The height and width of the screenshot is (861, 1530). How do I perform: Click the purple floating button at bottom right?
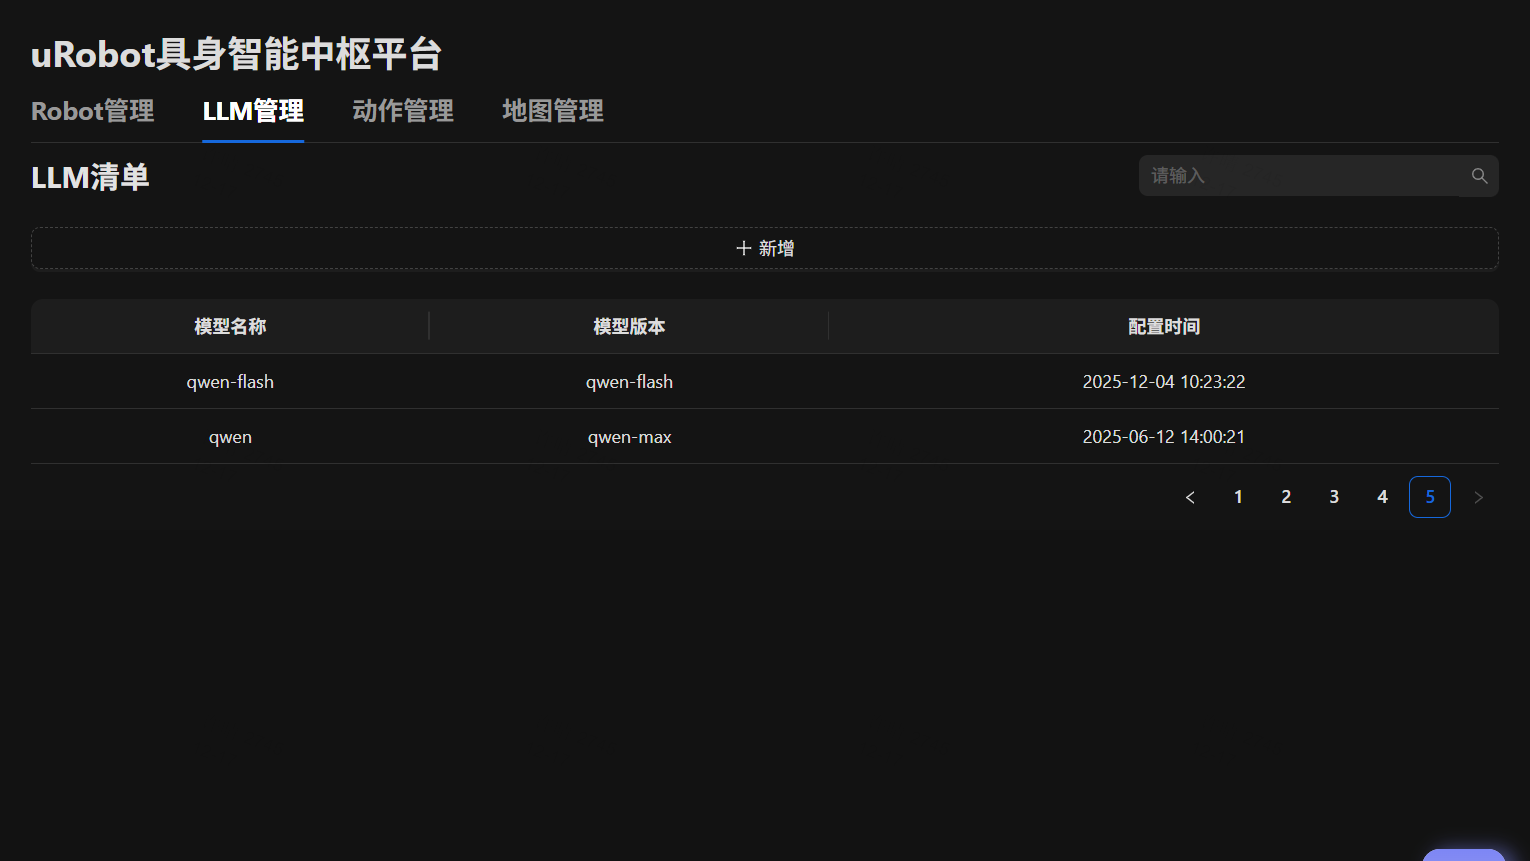click(x=1464, y=855)
